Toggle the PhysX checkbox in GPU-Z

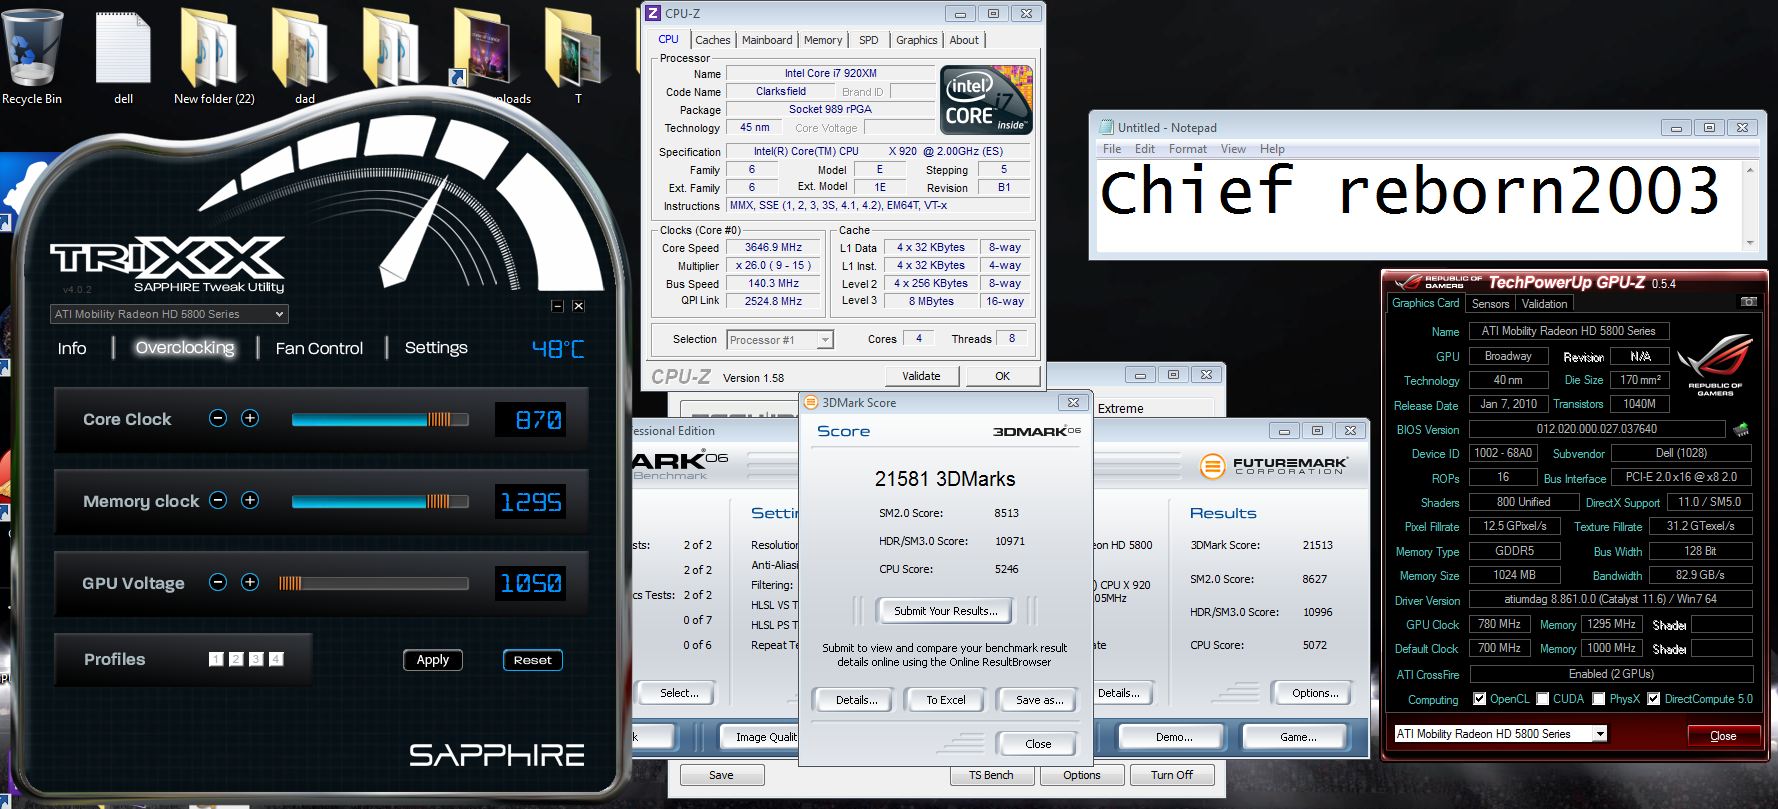point(1599,699)
